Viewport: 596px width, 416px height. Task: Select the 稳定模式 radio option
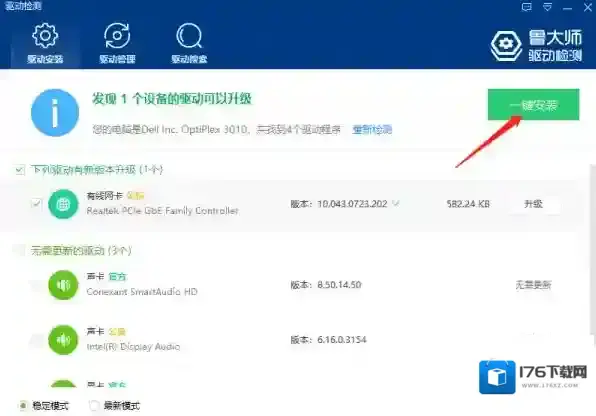(23, 406)
